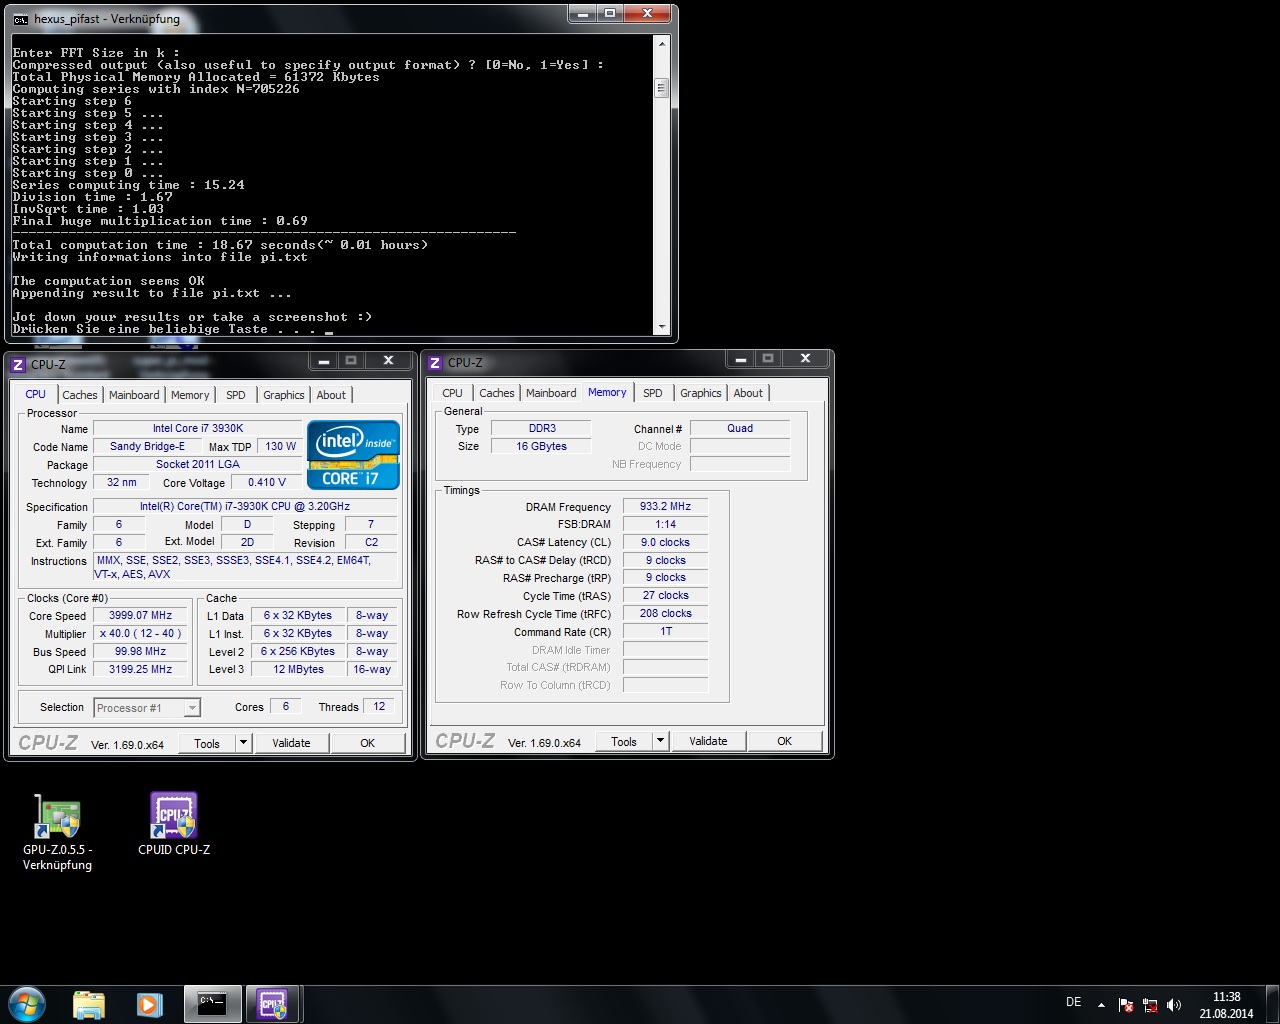The image size is (1280, 1024).
Task: Open volume speaker tray icon
Action: (1174, 1005)
